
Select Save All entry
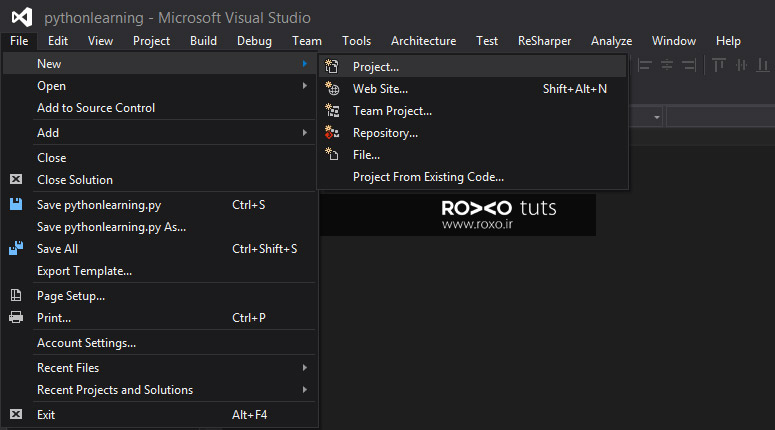(x=159, y=249)
